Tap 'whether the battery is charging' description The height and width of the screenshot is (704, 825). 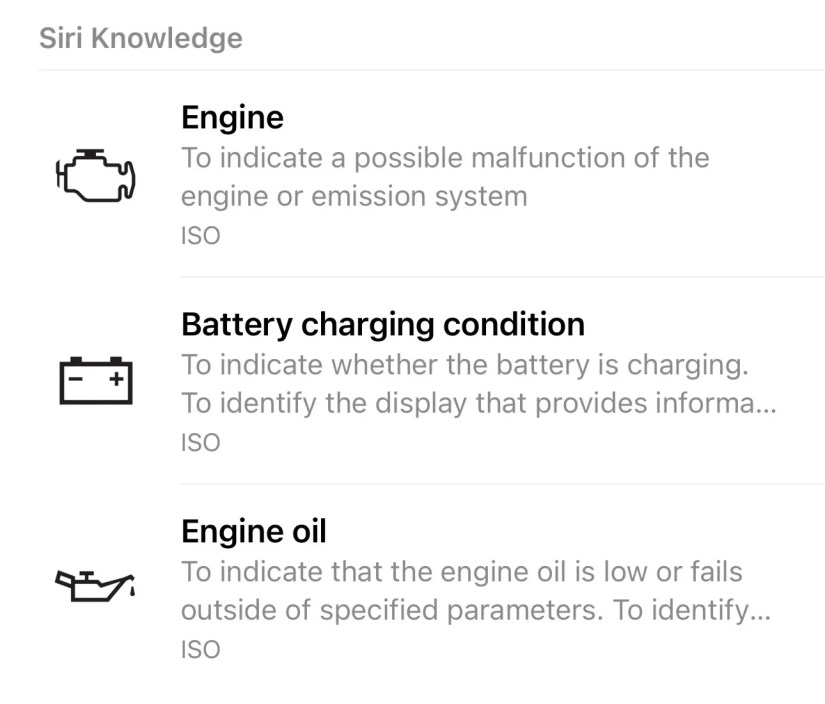click(464, 365)
